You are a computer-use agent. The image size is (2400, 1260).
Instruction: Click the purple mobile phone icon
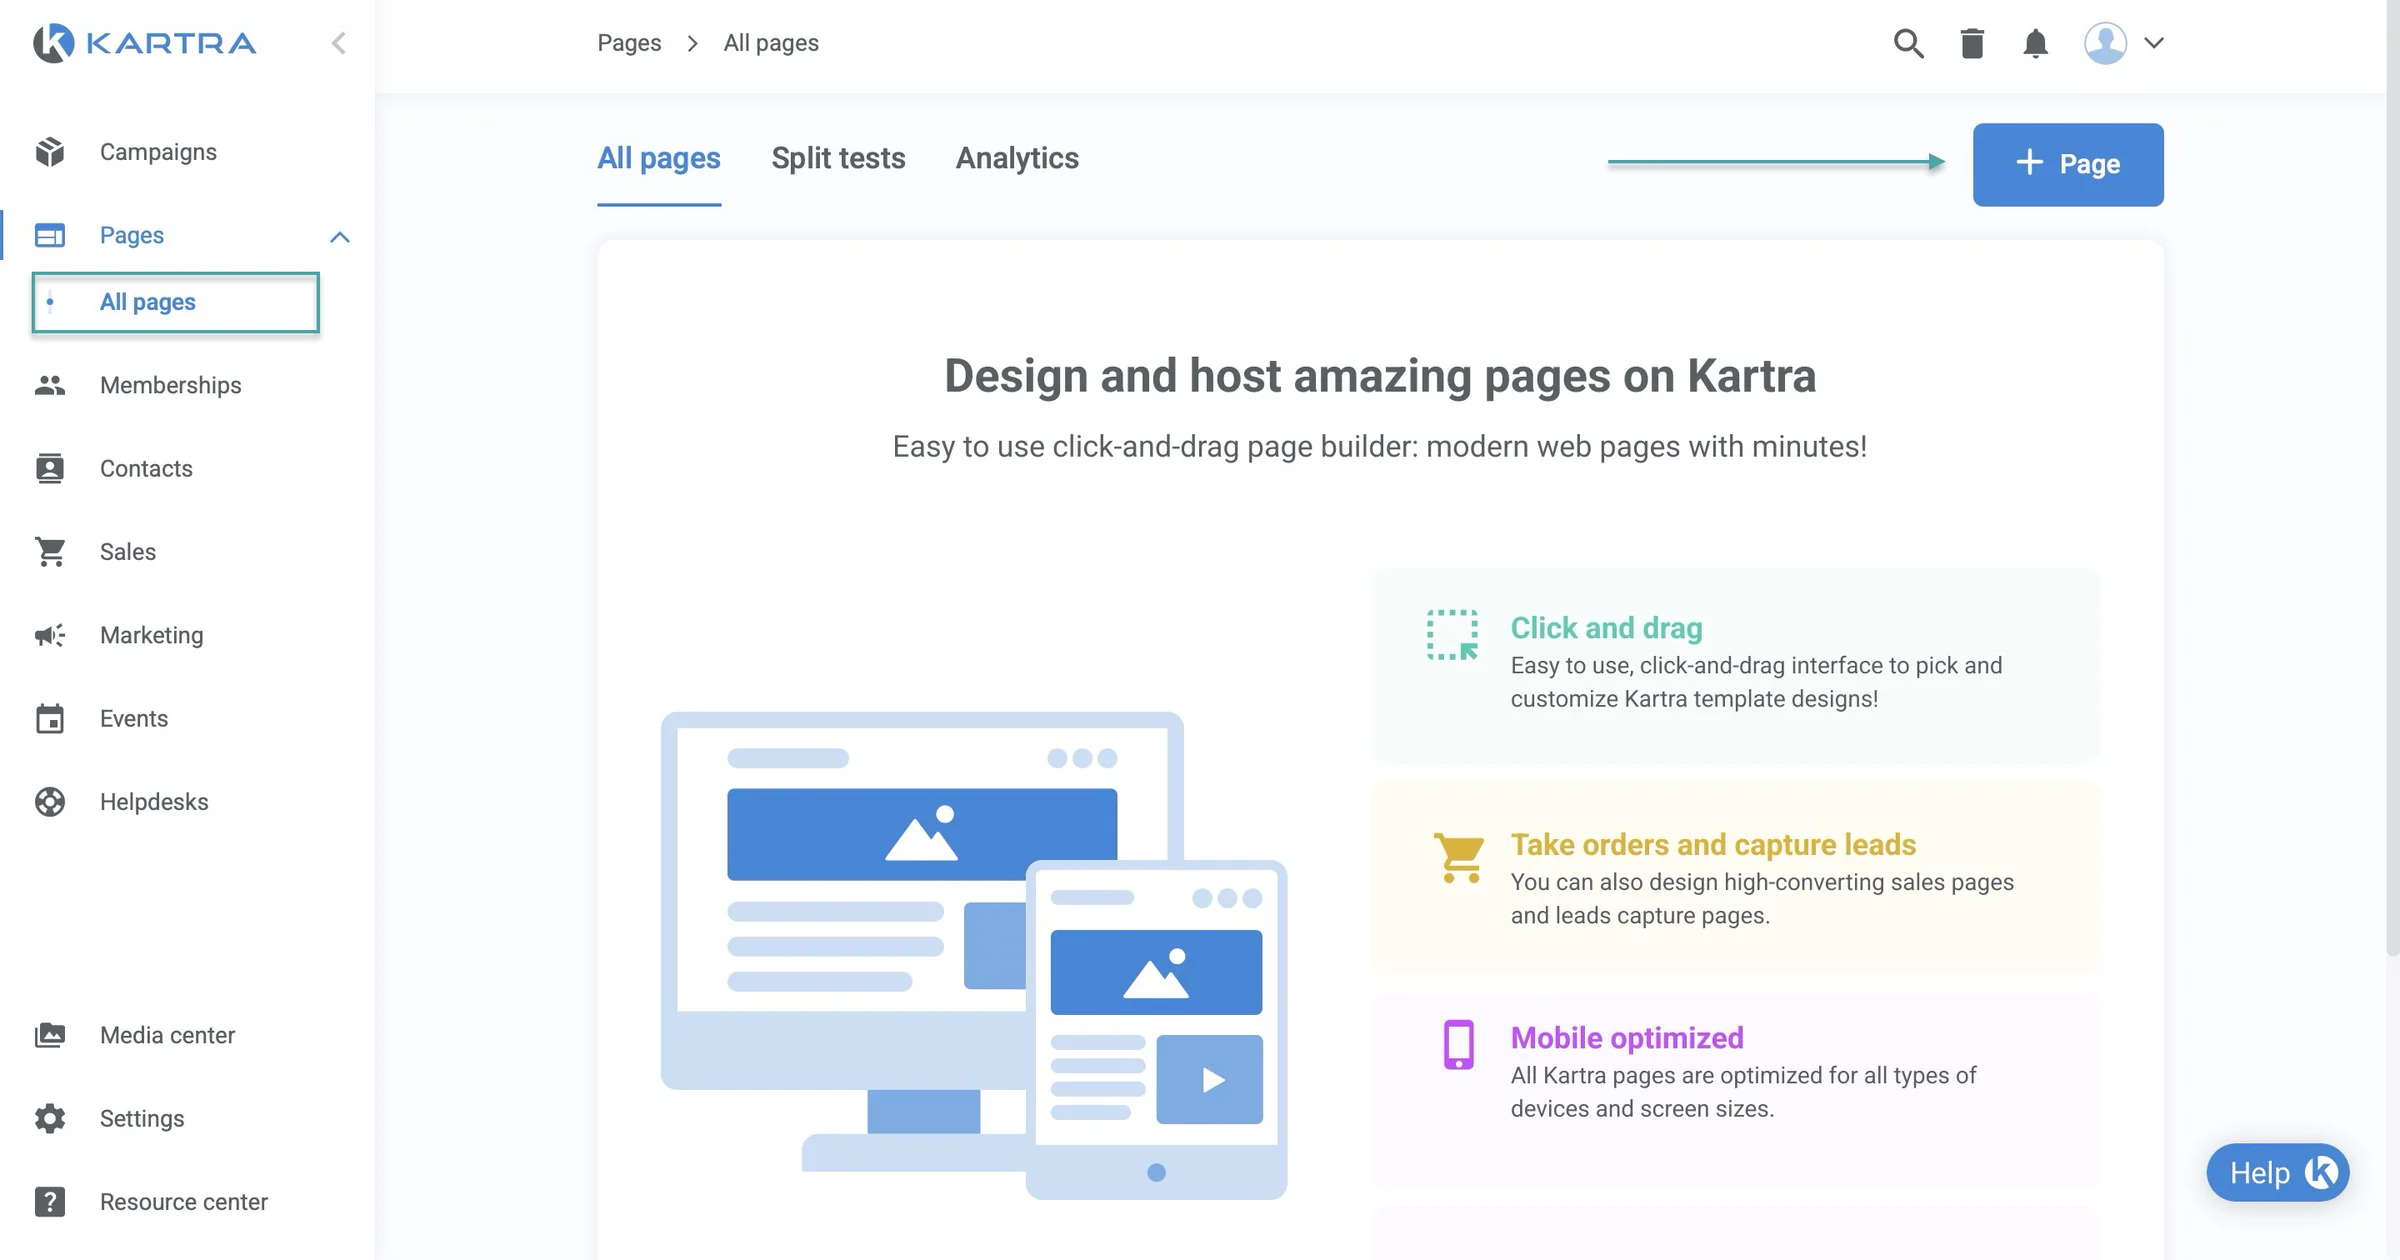(x=1459, y=1045)
